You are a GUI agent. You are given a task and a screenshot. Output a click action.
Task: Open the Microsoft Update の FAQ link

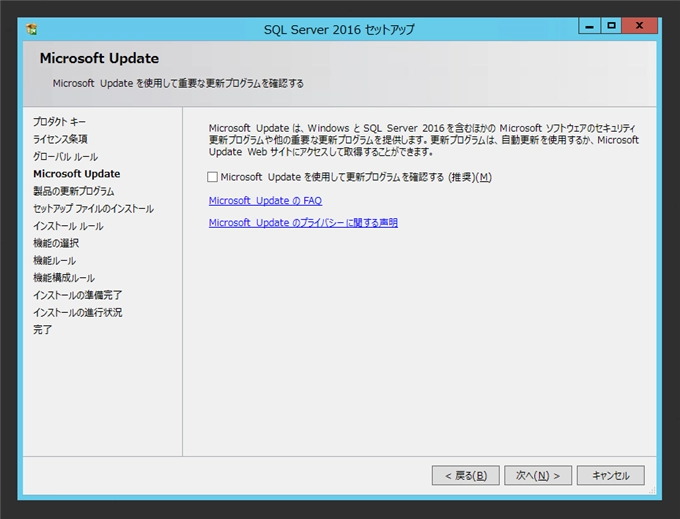pos(265,201)
